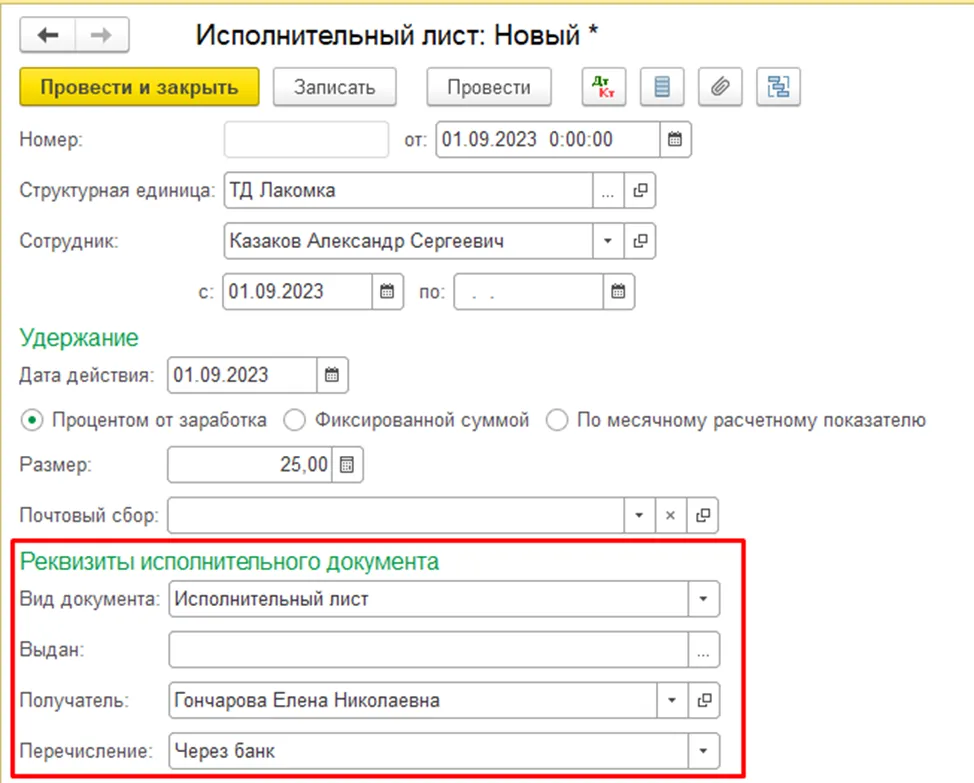Focus the Номер input field
Viewport: 974px width, 783px height.
click(x=306, y=140)
